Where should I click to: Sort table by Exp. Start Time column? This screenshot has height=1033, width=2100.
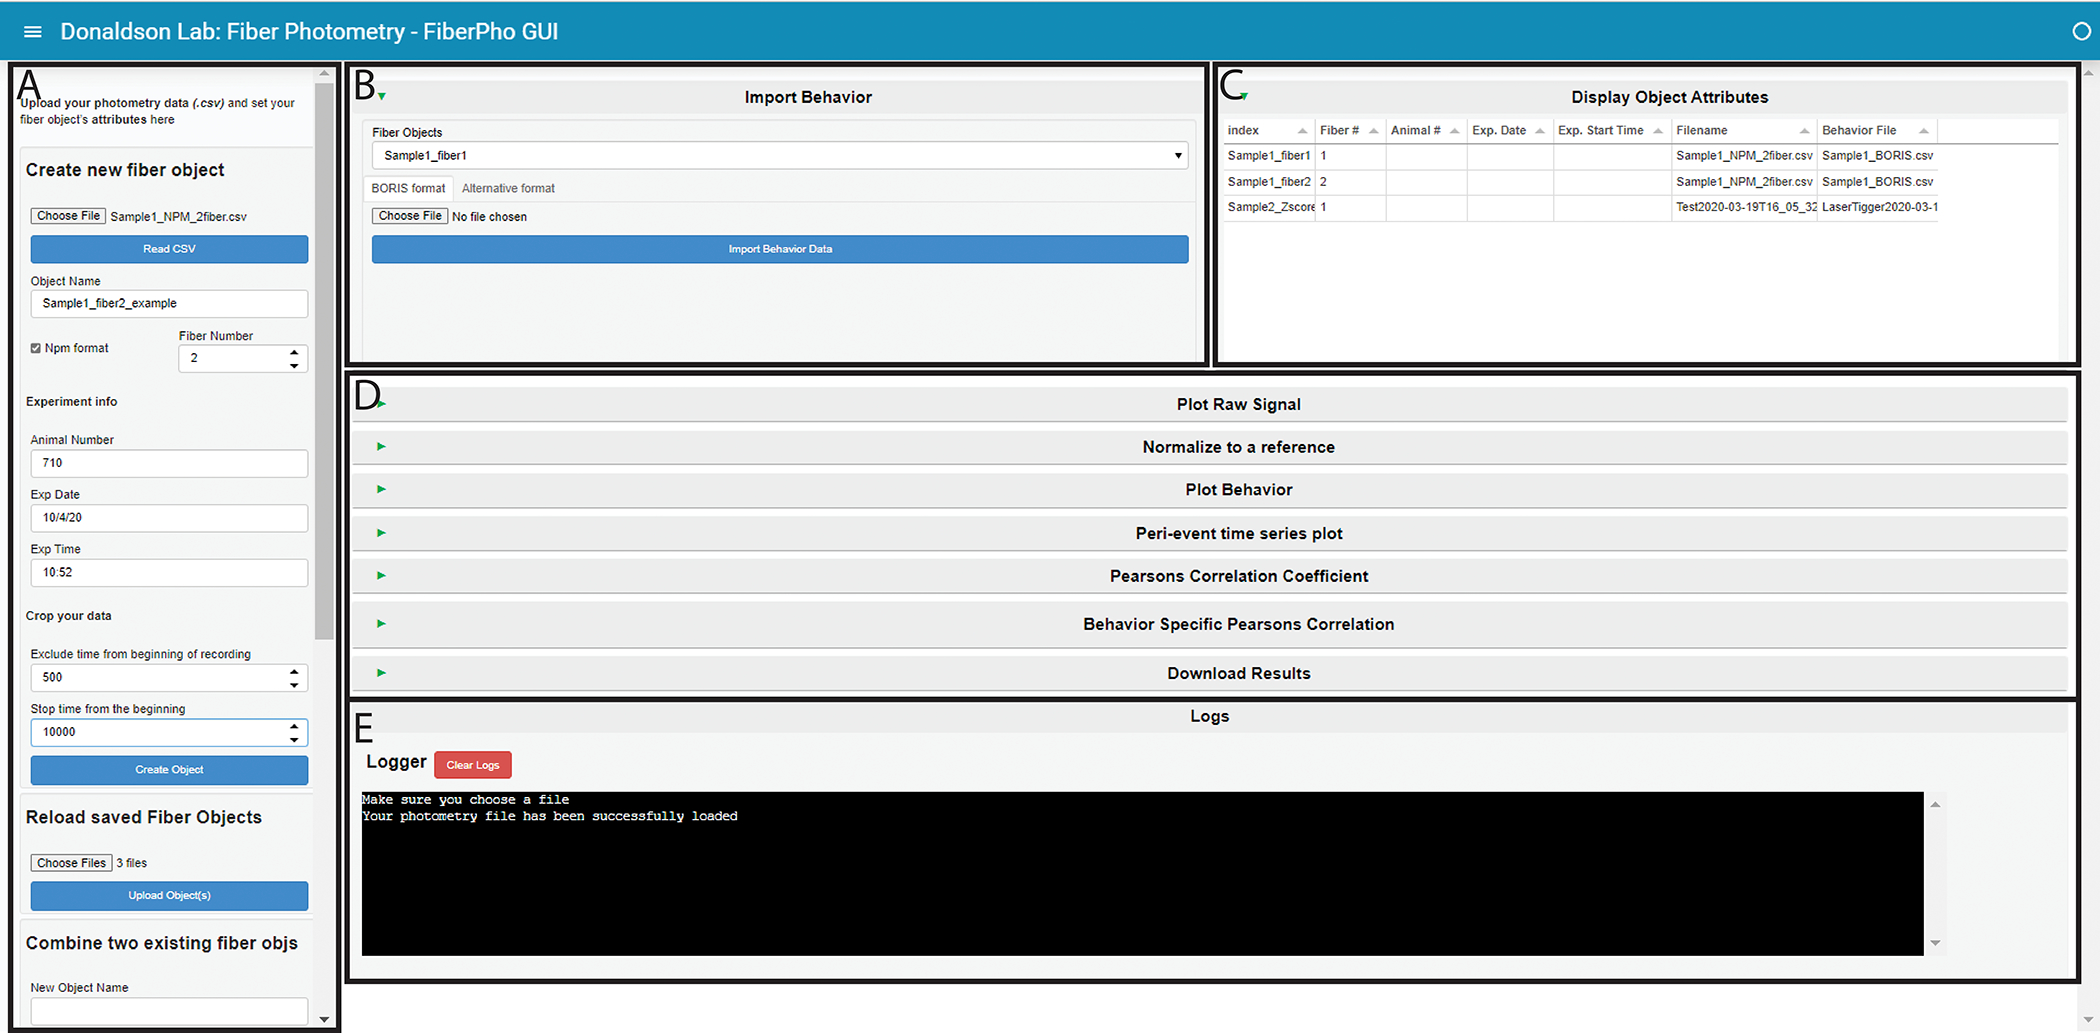coord(1611,131)
